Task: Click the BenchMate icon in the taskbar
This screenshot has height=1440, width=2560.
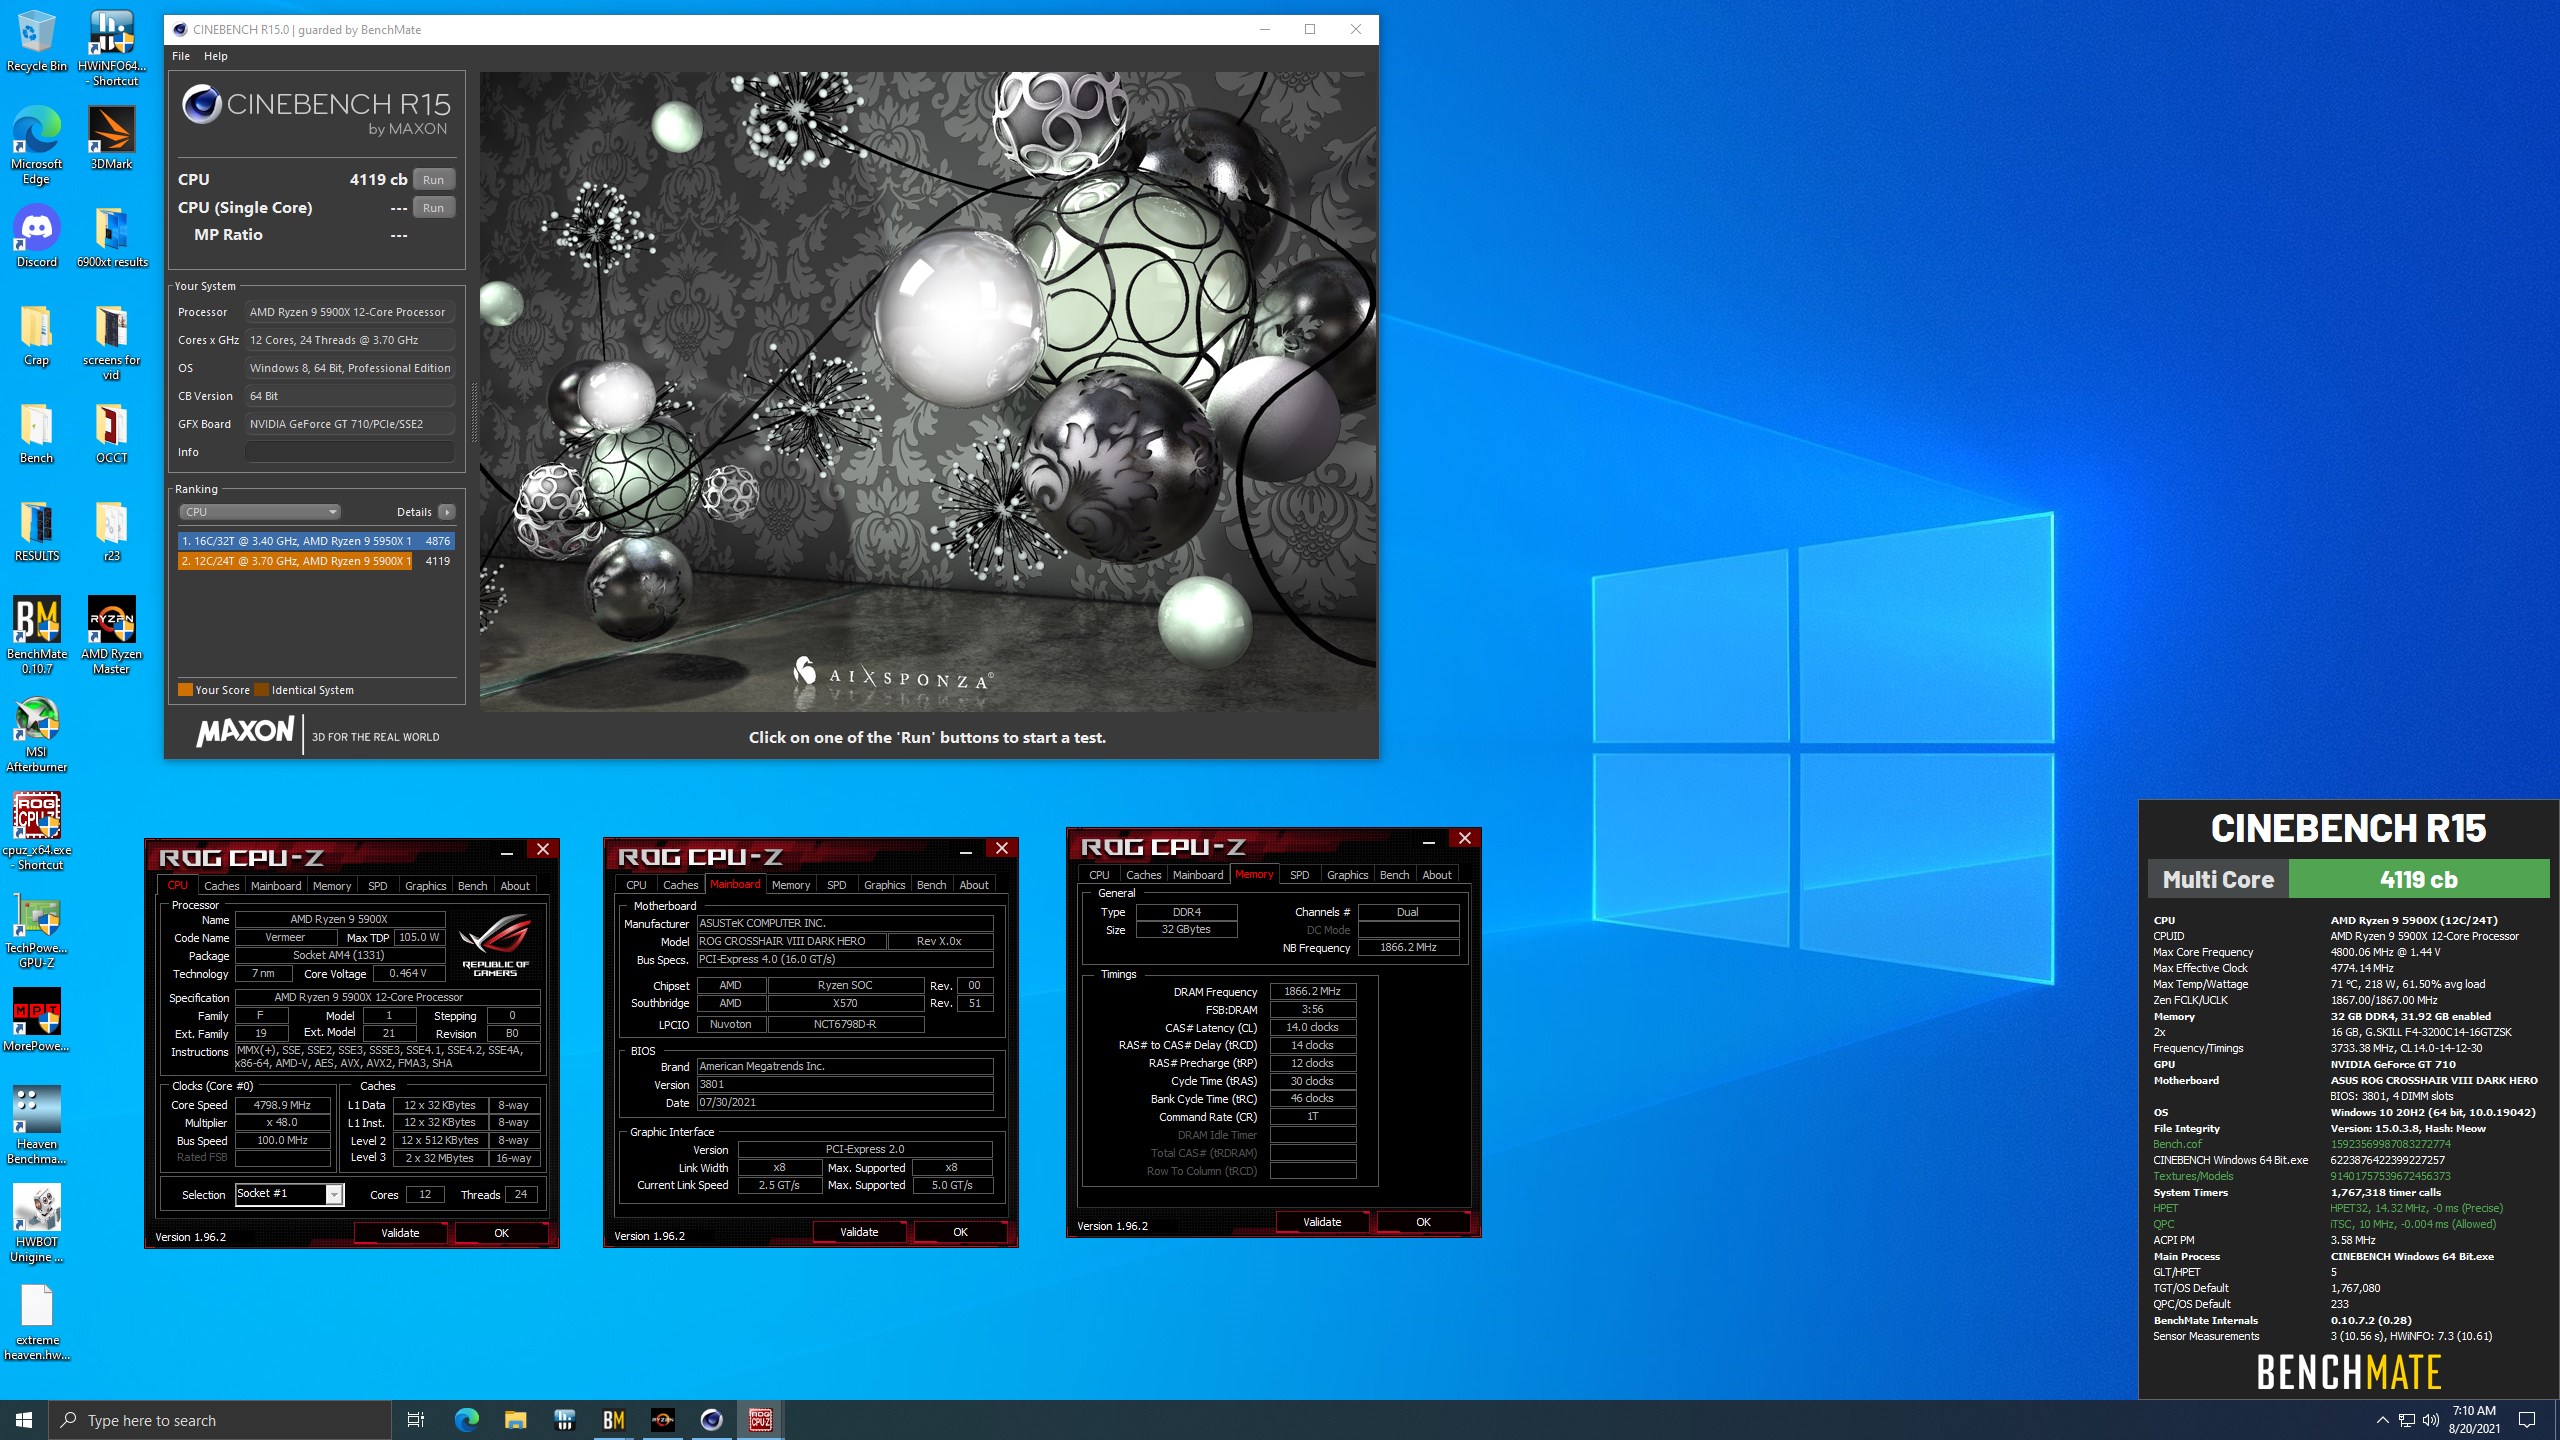Action: tap(613, 1420)
